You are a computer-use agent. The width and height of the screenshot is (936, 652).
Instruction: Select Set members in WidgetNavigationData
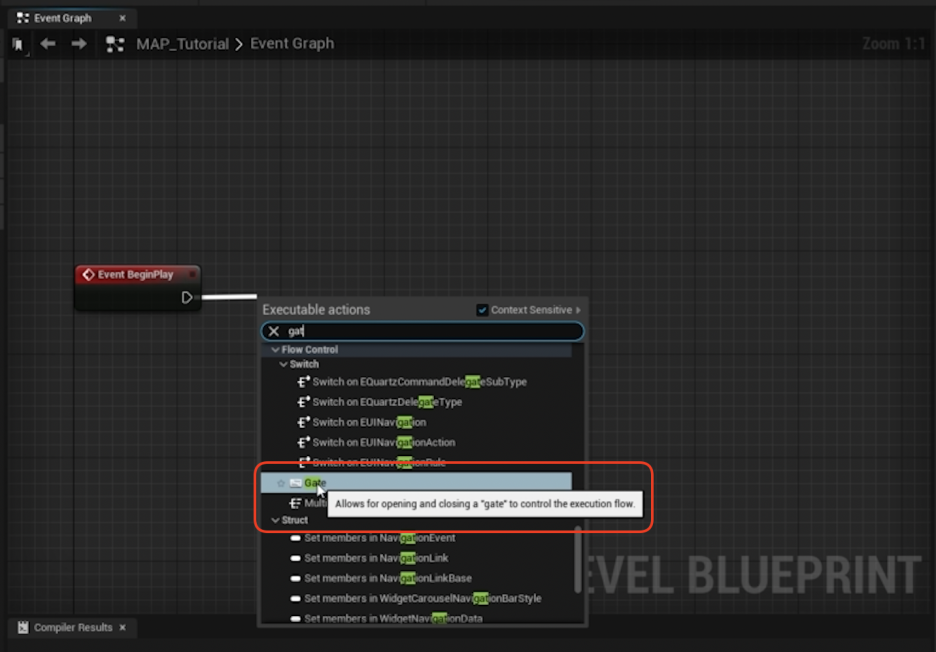[393, 619]
